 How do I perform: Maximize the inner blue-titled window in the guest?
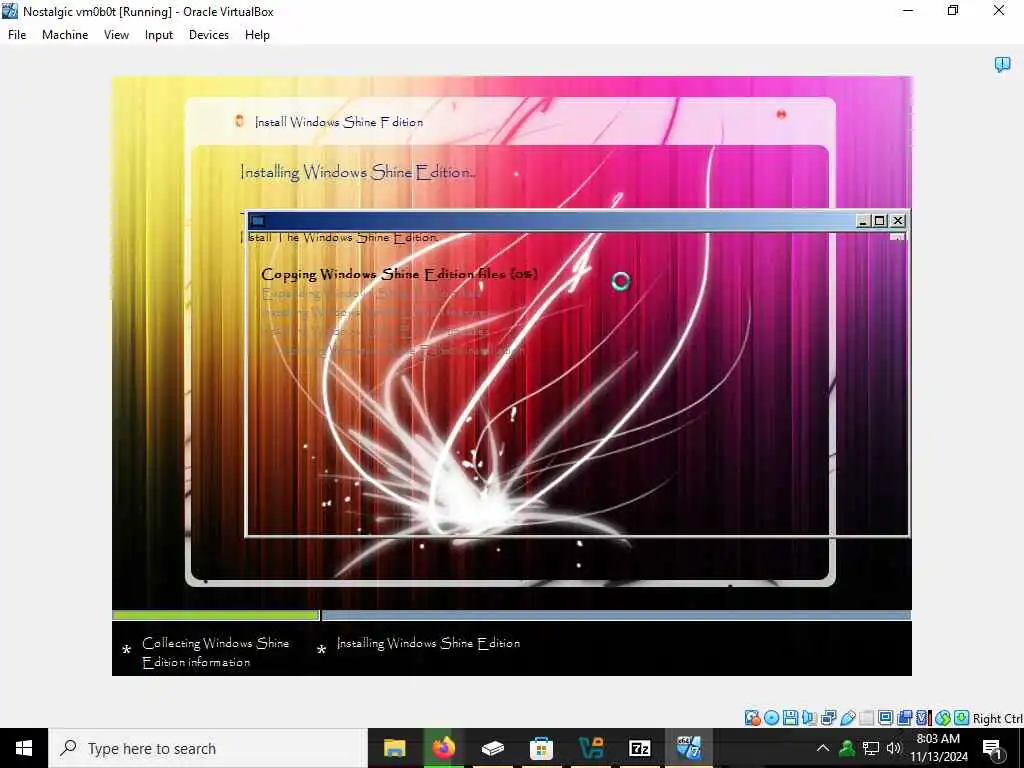880,221
